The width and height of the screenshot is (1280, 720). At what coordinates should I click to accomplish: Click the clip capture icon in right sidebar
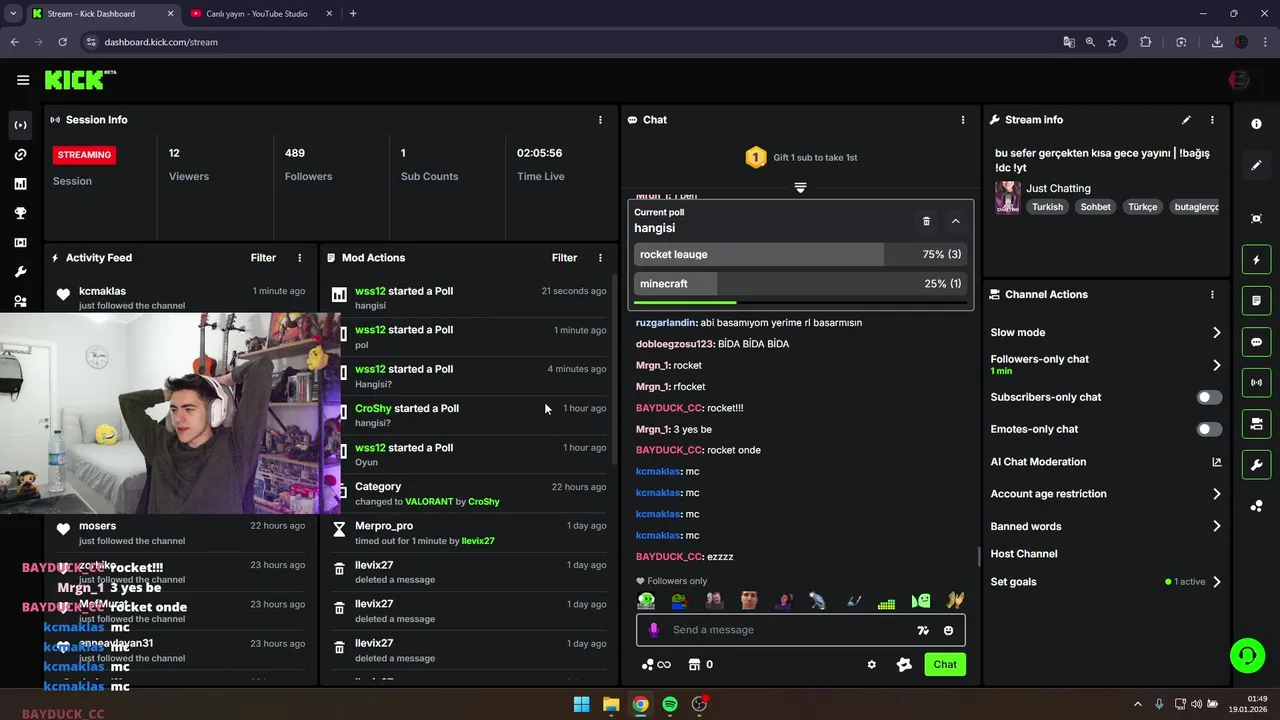(1257, 219)
